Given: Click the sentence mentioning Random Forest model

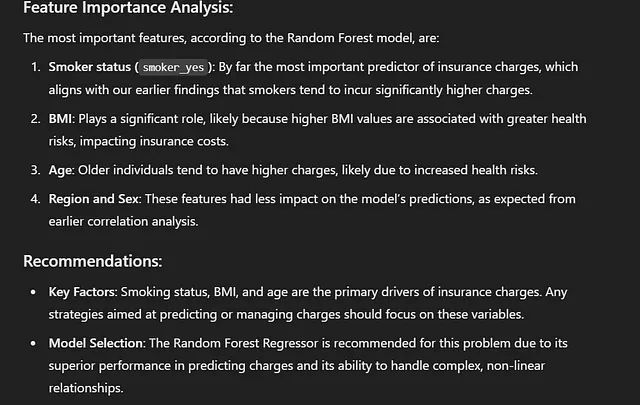Looking at the screenshot, I should (x=231, y=38).
